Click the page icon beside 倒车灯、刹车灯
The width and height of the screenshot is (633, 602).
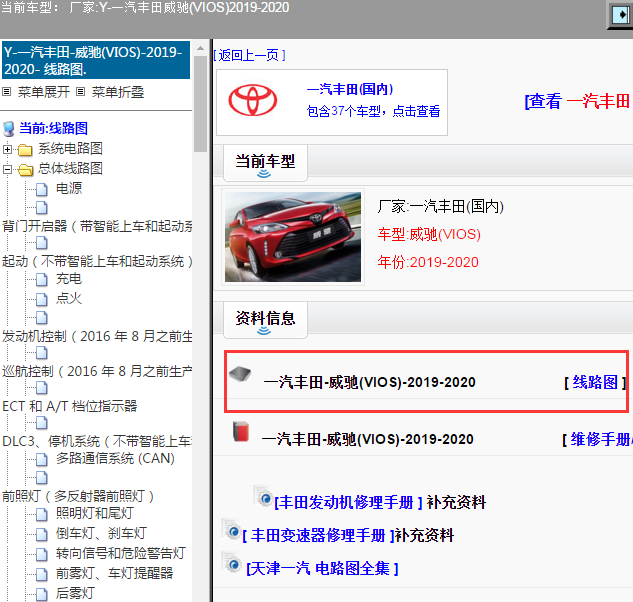[42, 534]
